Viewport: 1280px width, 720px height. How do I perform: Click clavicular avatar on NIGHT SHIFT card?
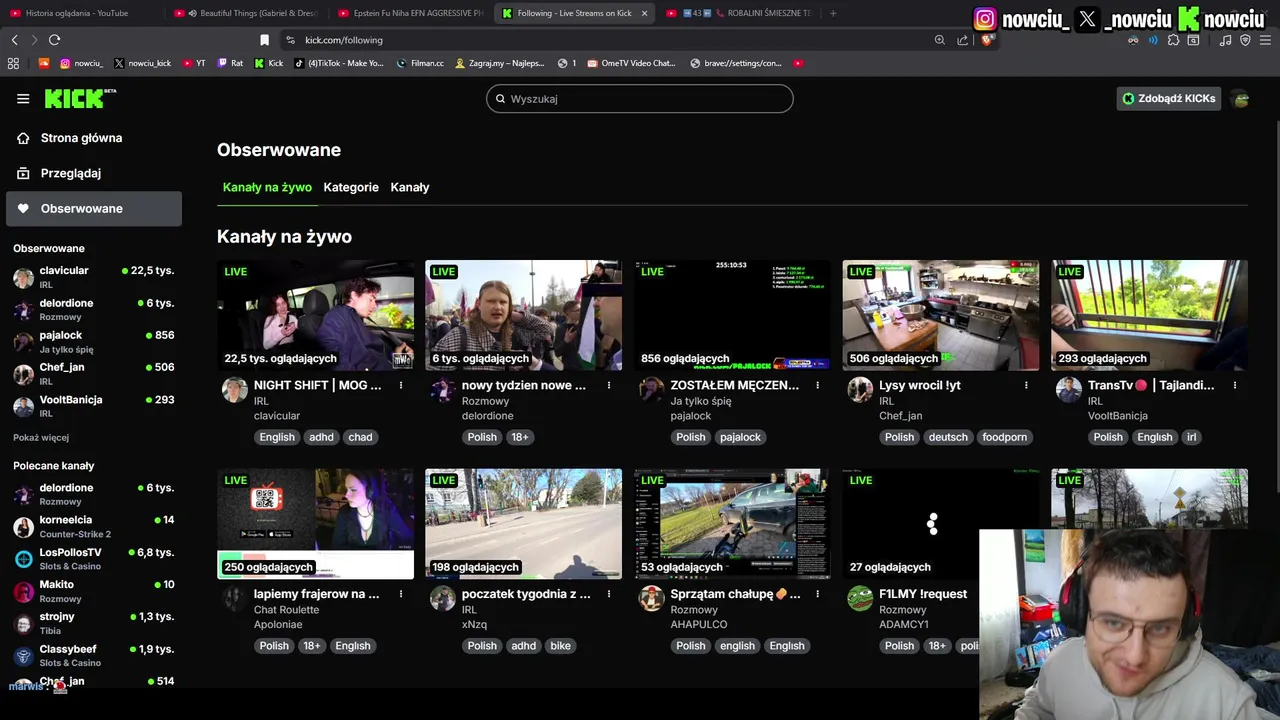pyautogui.click(x=234, y=390)
